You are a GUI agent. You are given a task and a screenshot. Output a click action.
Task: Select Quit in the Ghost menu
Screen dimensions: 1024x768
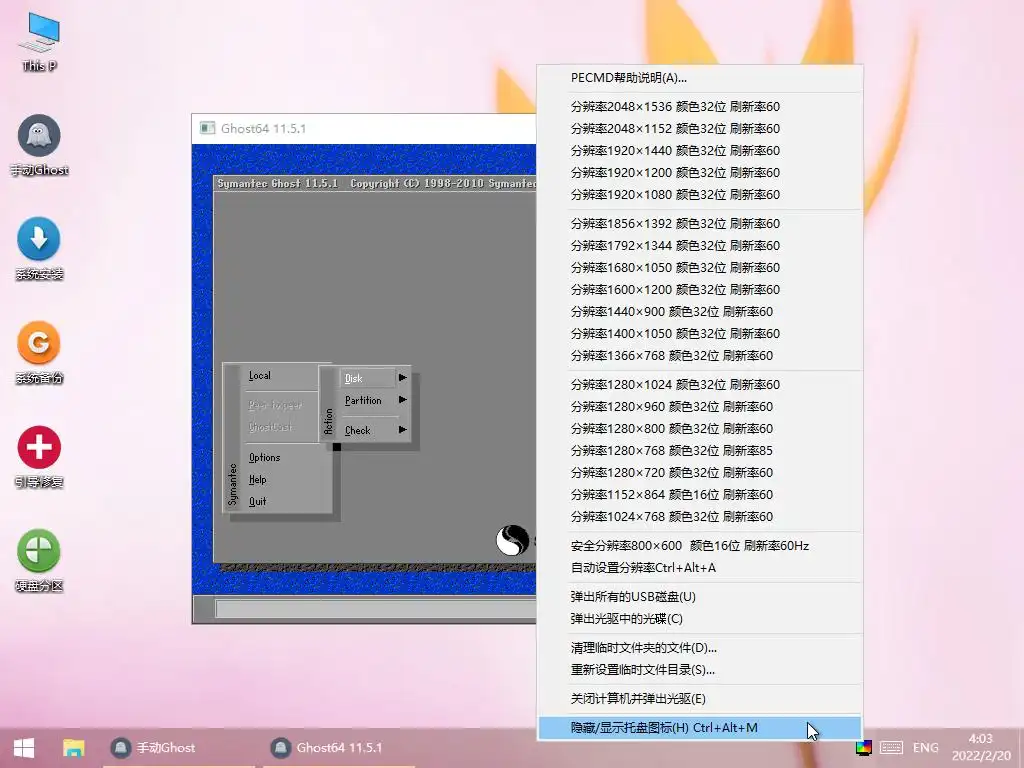click(257, 502)
